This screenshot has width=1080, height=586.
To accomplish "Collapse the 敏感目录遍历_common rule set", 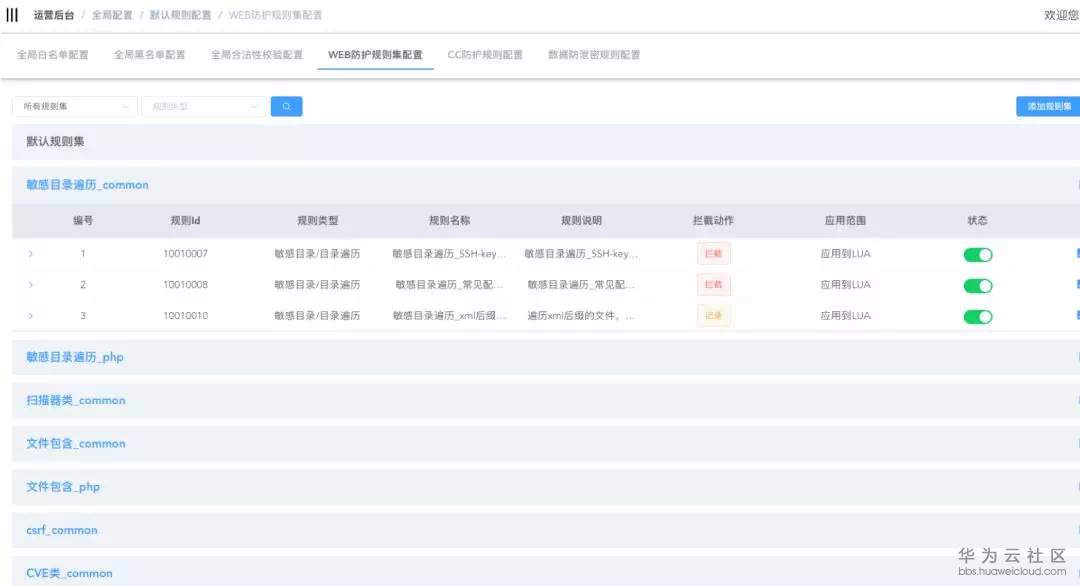I will (x=546, y=185).
